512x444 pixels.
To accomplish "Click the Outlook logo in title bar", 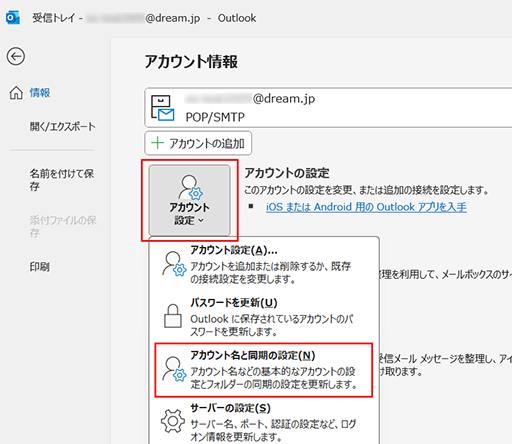I will (13, 18).
